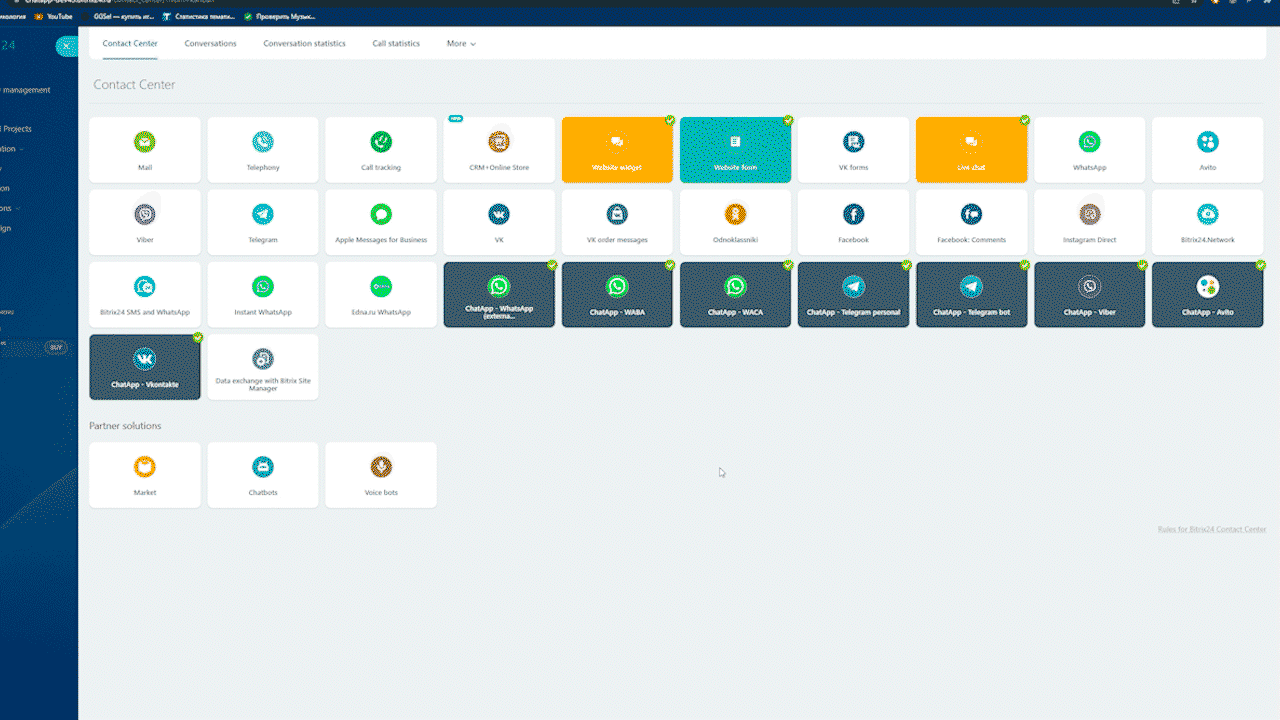The image size is (1280, 720).
Task: Open the ChatApp - Viber tile
Action: coord(1089,295)
